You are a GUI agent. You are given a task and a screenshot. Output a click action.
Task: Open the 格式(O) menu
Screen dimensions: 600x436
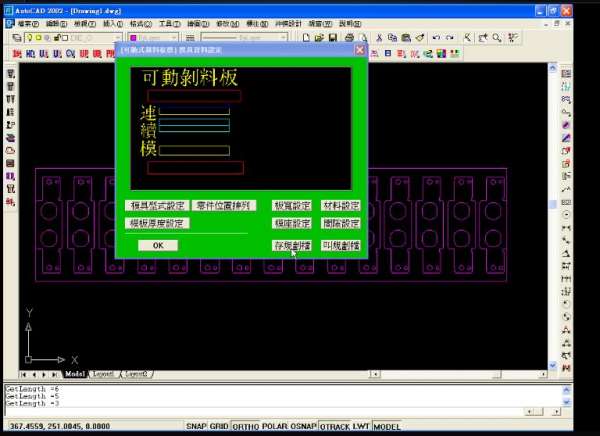point(141,22)
